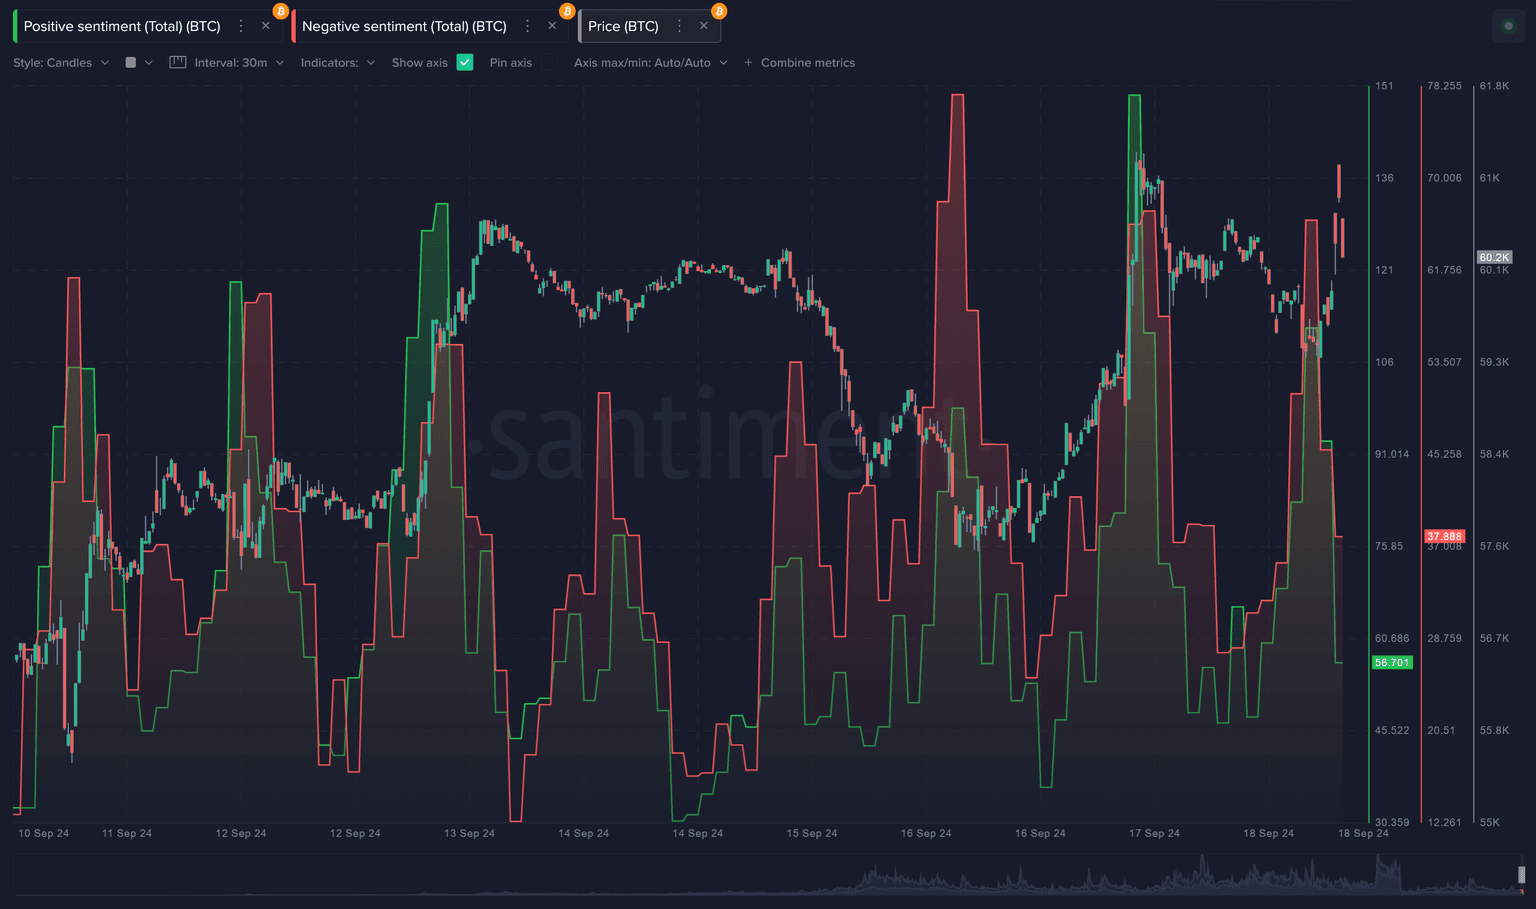1536x909 pixels.
Task: Click the green live status indicator button
Action: (1508, 26)
